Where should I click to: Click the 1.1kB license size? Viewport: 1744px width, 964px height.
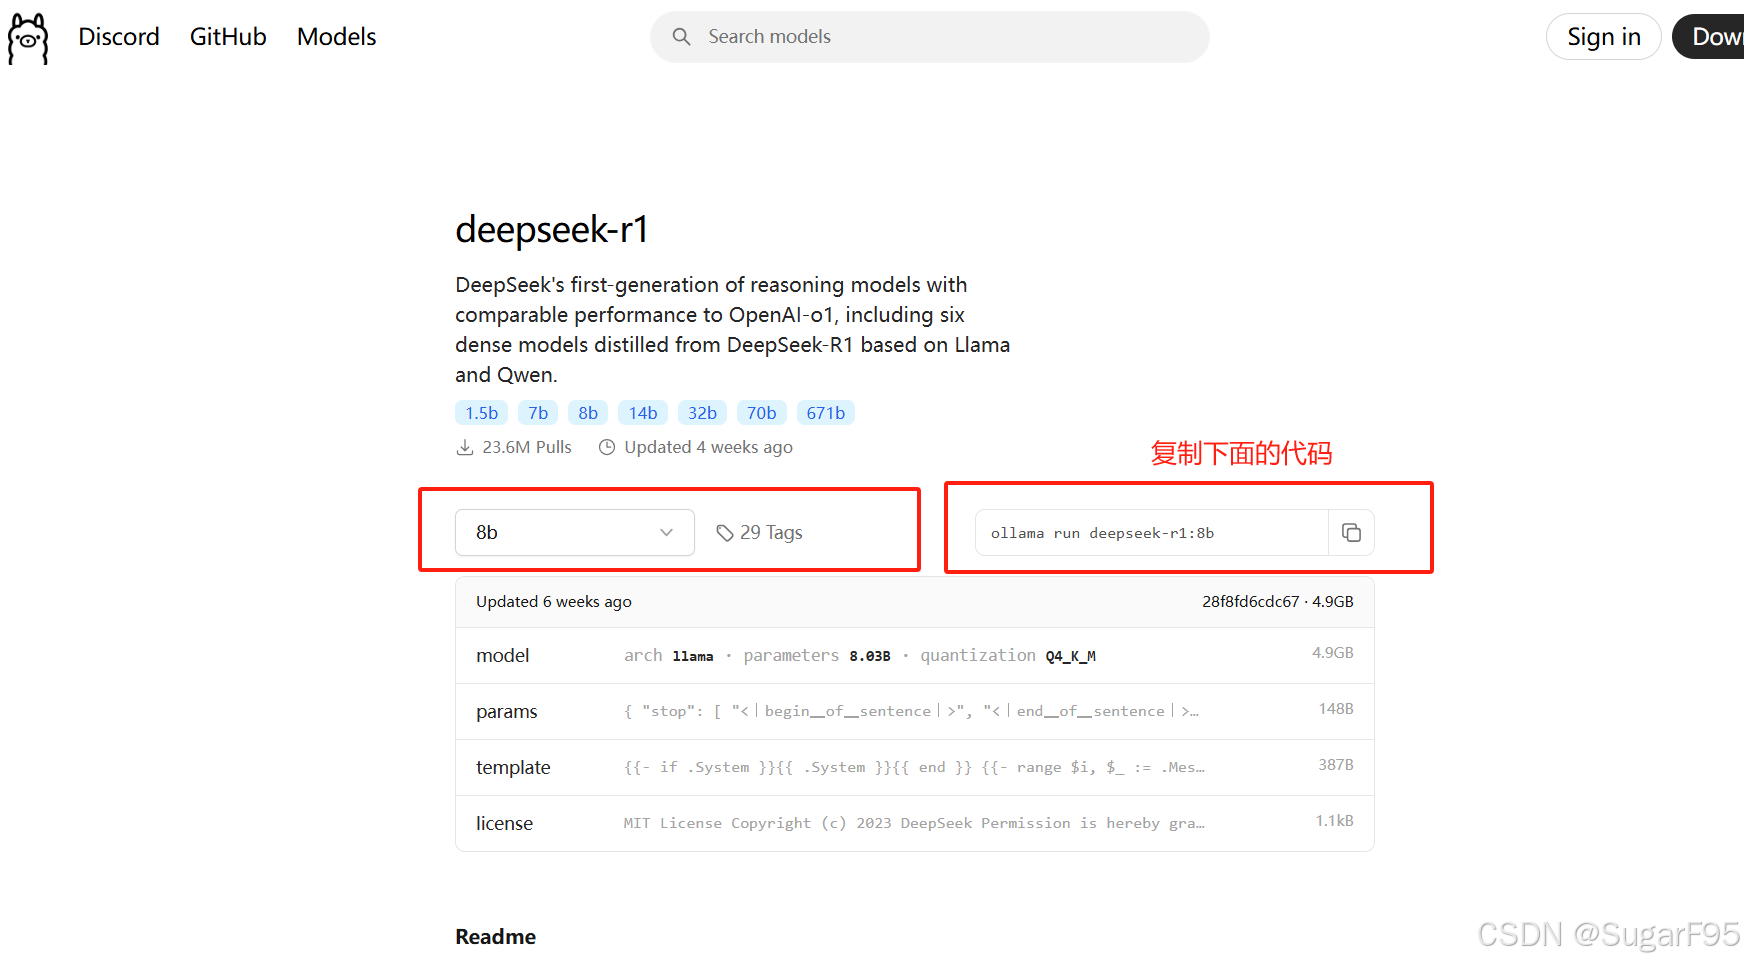pyautogui.click(x=1334, y=821)
